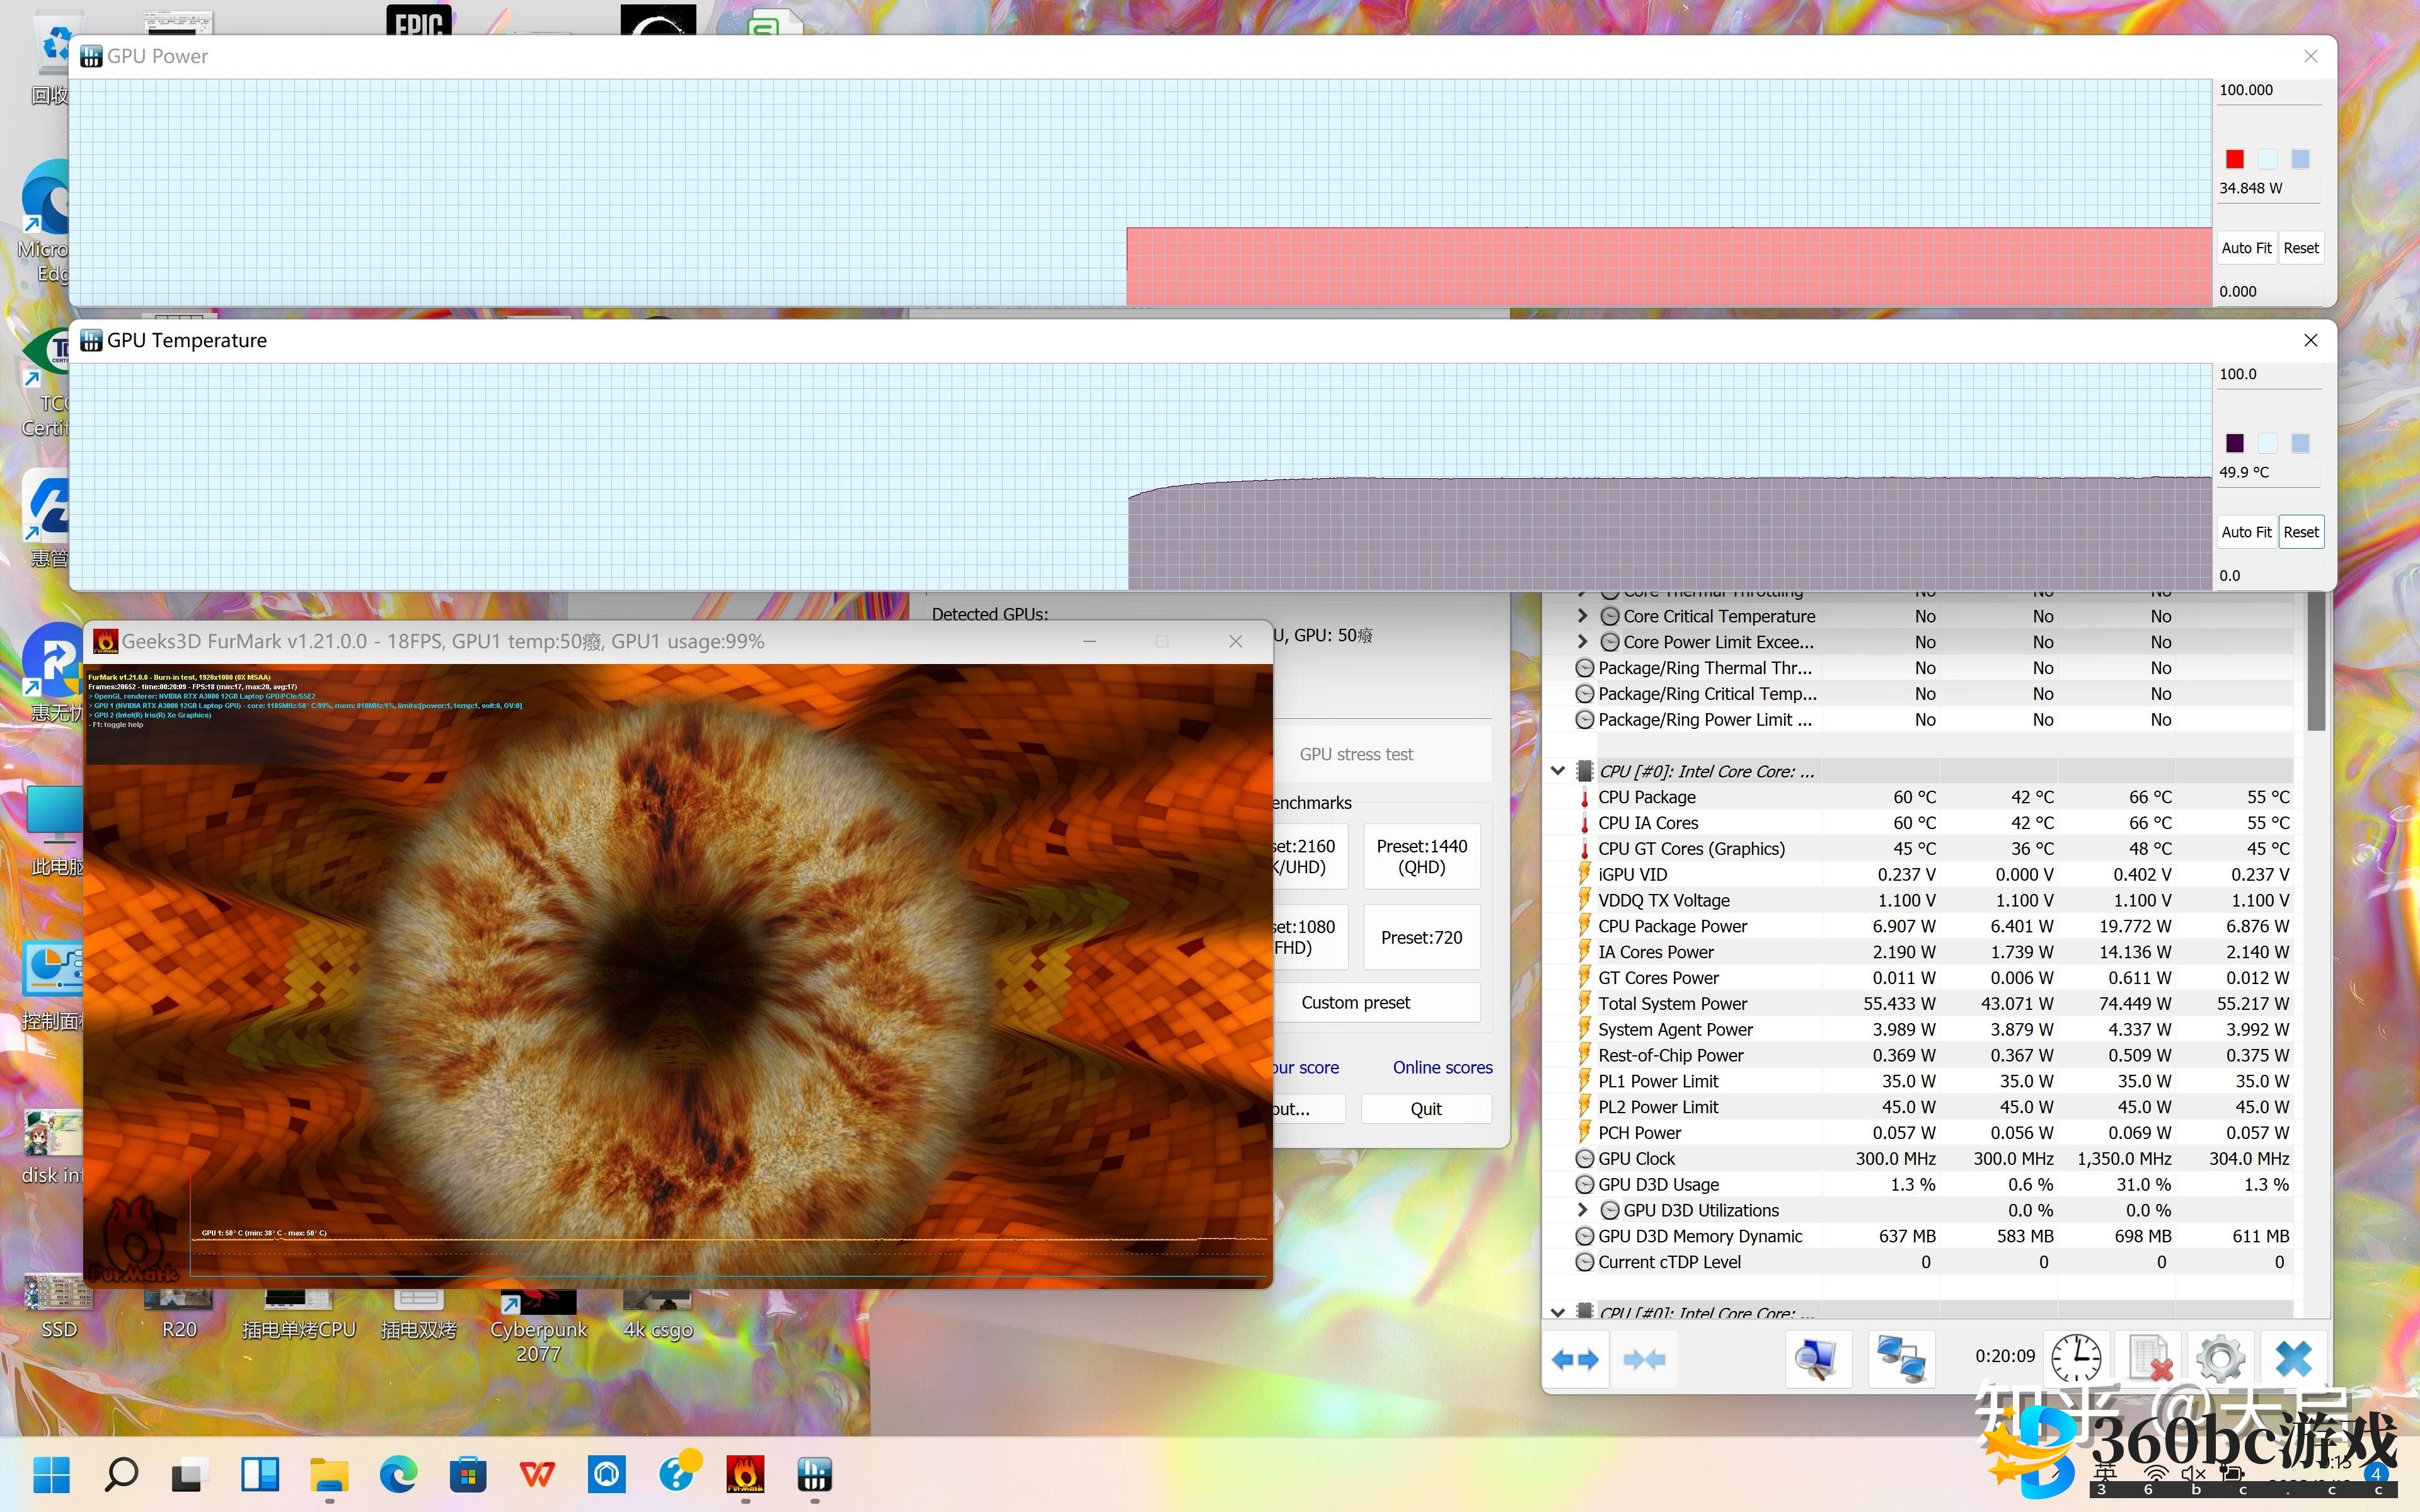Select the Preset:1440 (QHD) benchmark

pyautogui.click(x=1421, y=856)
